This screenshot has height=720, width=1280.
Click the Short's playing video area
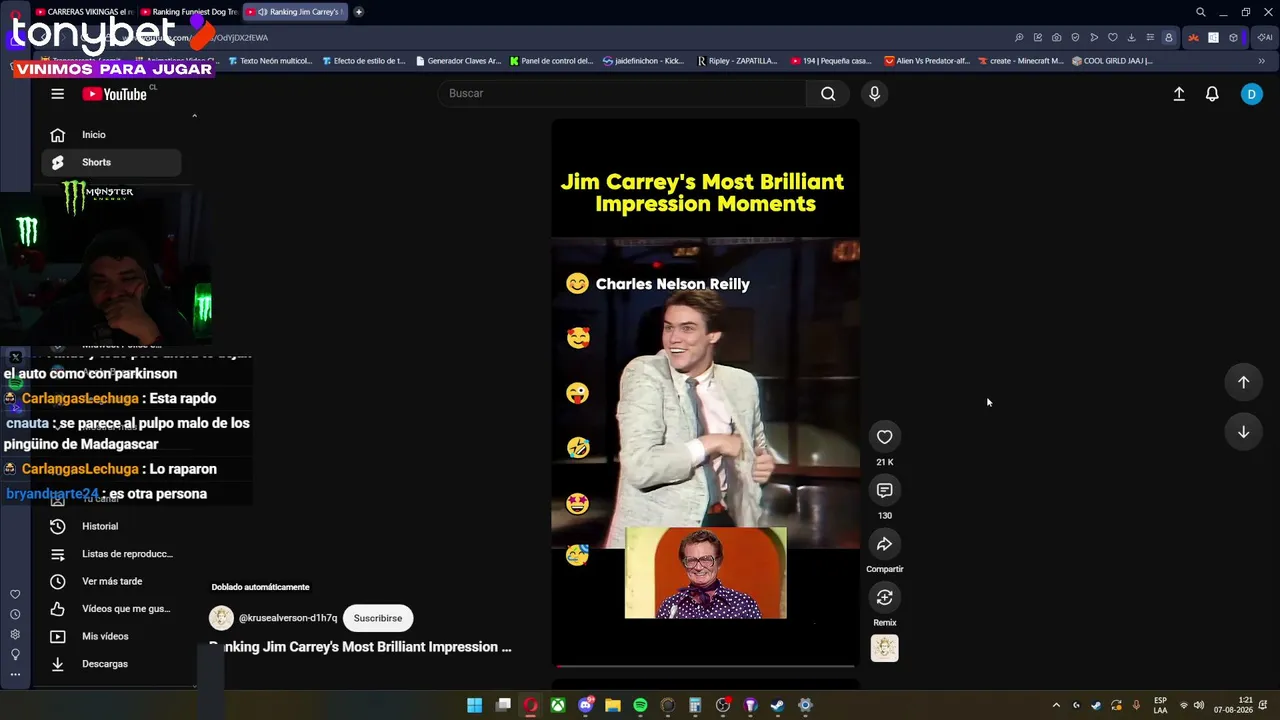coord(705,392)
